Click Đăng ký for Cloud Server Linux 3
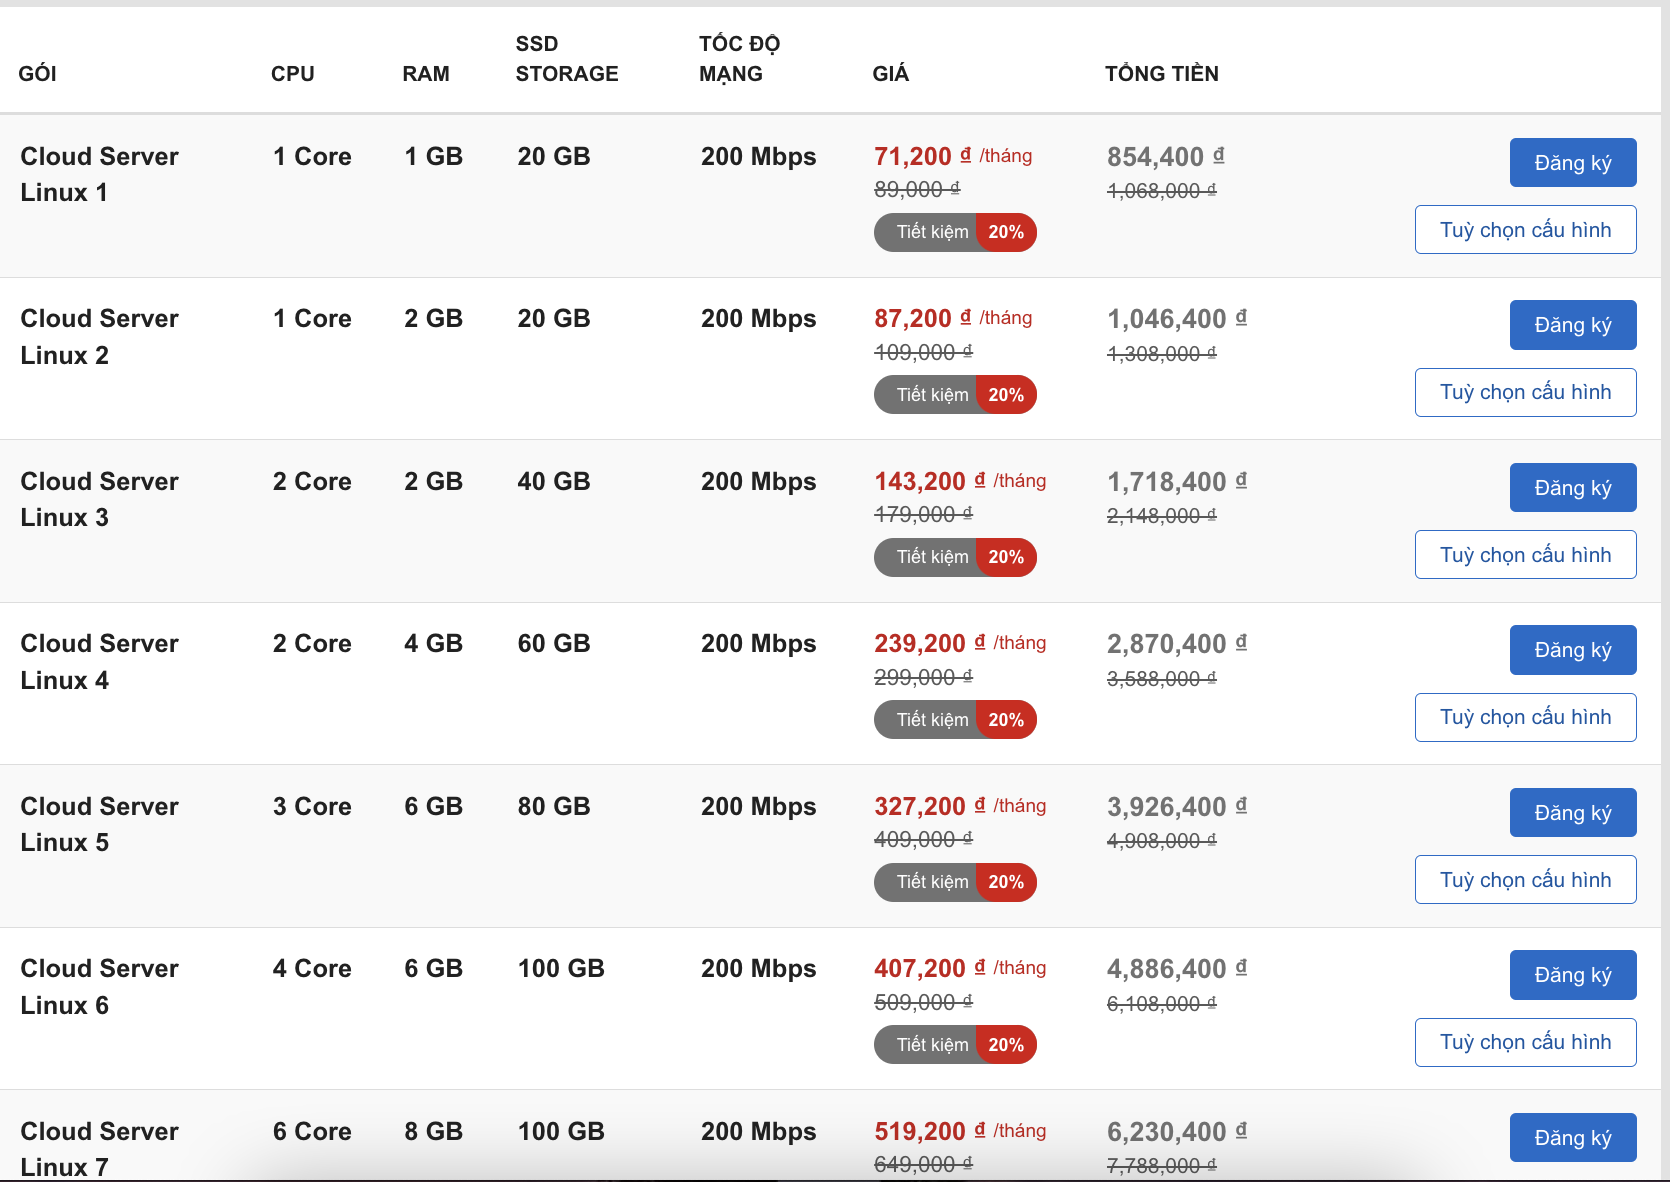1670x1182 pixels. (1573, 488)
